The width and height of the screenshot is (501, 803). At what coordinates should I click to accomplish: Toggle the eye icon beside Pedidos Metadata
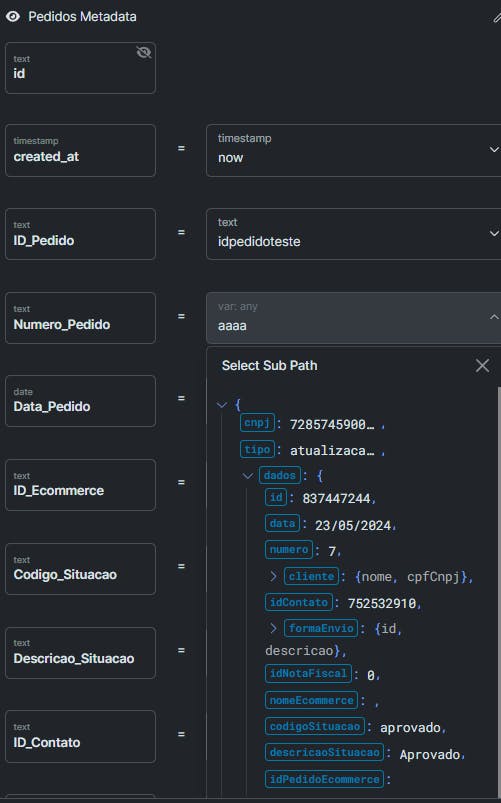pos(13,16)
